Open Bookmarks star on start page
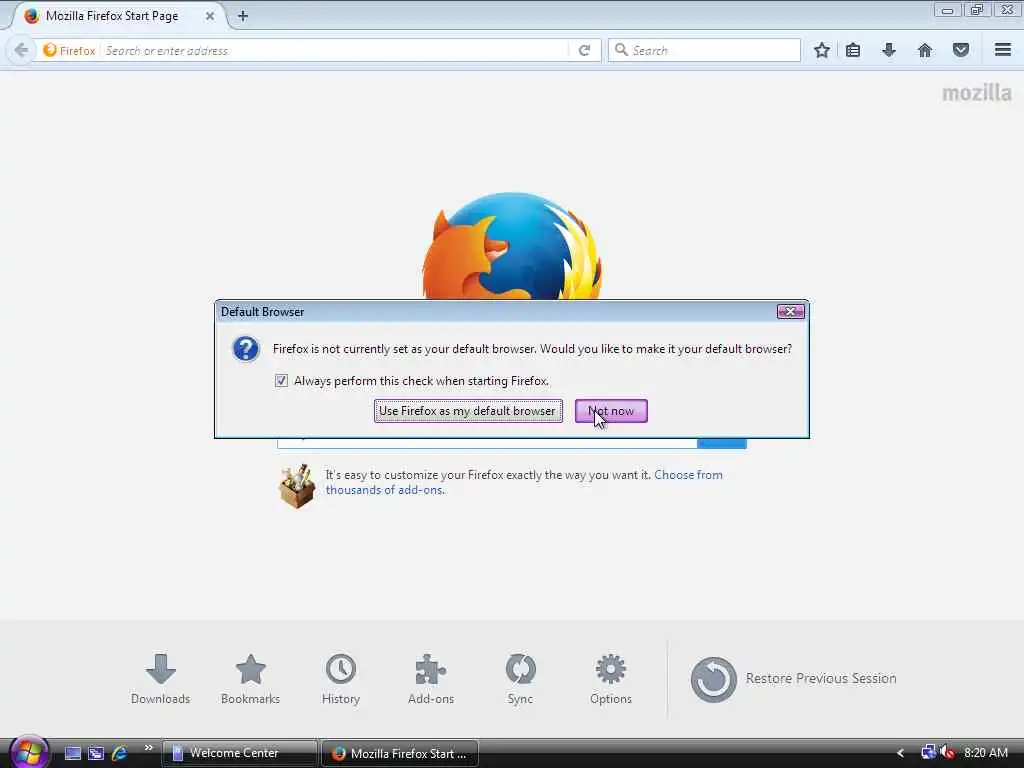1024x768 pixels. [x=250, y=679]
